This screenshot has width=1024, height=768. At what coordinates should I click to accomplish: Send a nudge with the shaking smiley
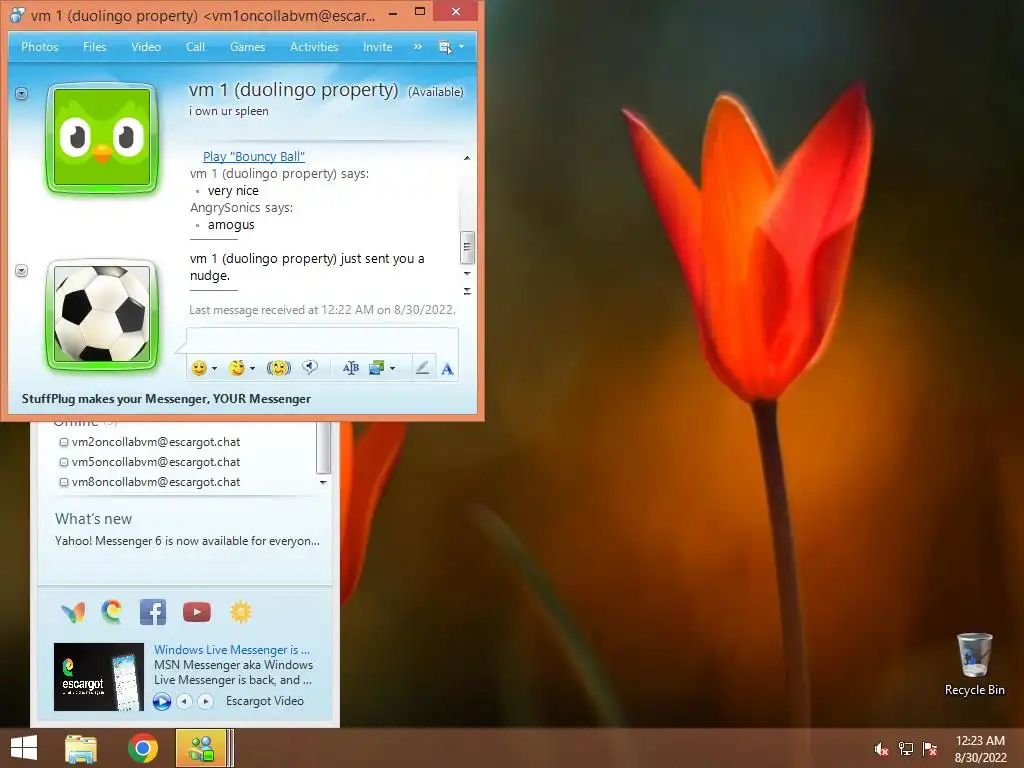[279, 368]
